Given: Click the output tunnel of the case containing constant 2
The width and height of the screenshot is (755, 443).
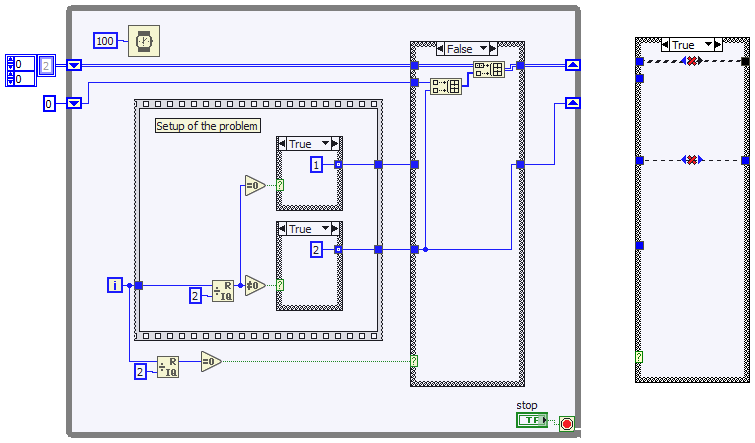Looking at the screenshot, I should pyautogui.click(x=338, y=249).
